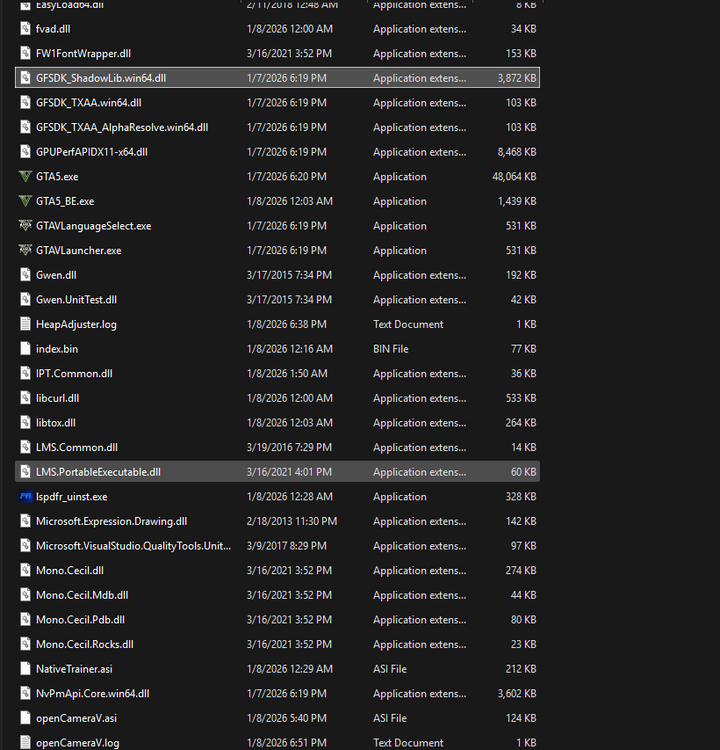The width and height of the screenshot is (720, 750).
Task: Click the HeapAdjuster.log text document icon
Action: click(25, 324)
